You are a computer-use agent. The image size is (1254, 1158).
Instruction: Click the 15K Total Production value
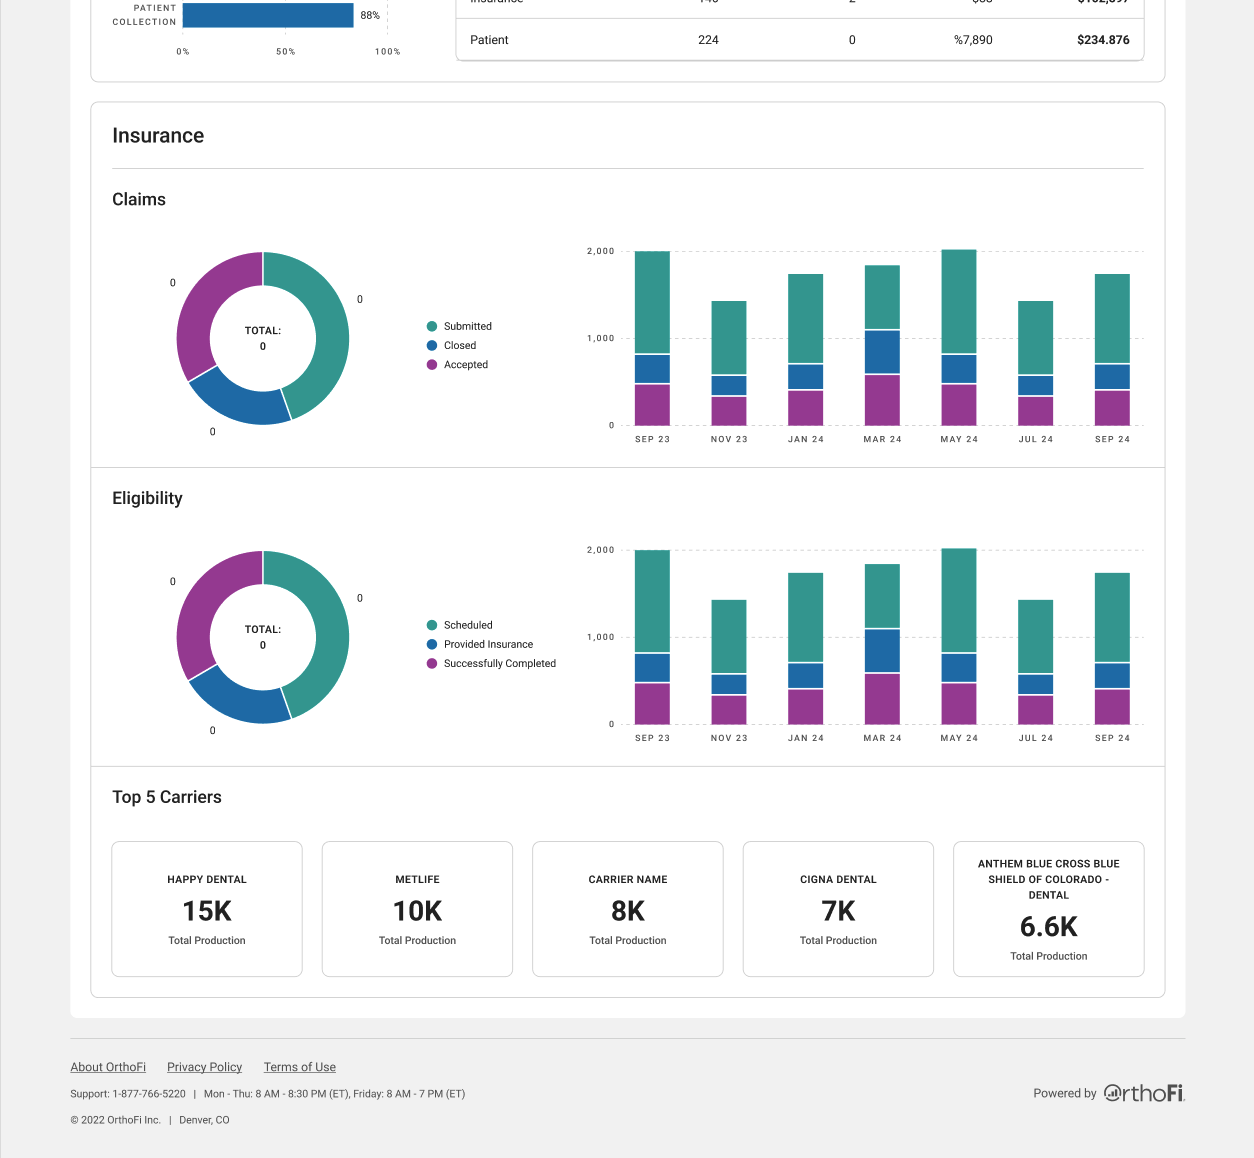(207, 911)
